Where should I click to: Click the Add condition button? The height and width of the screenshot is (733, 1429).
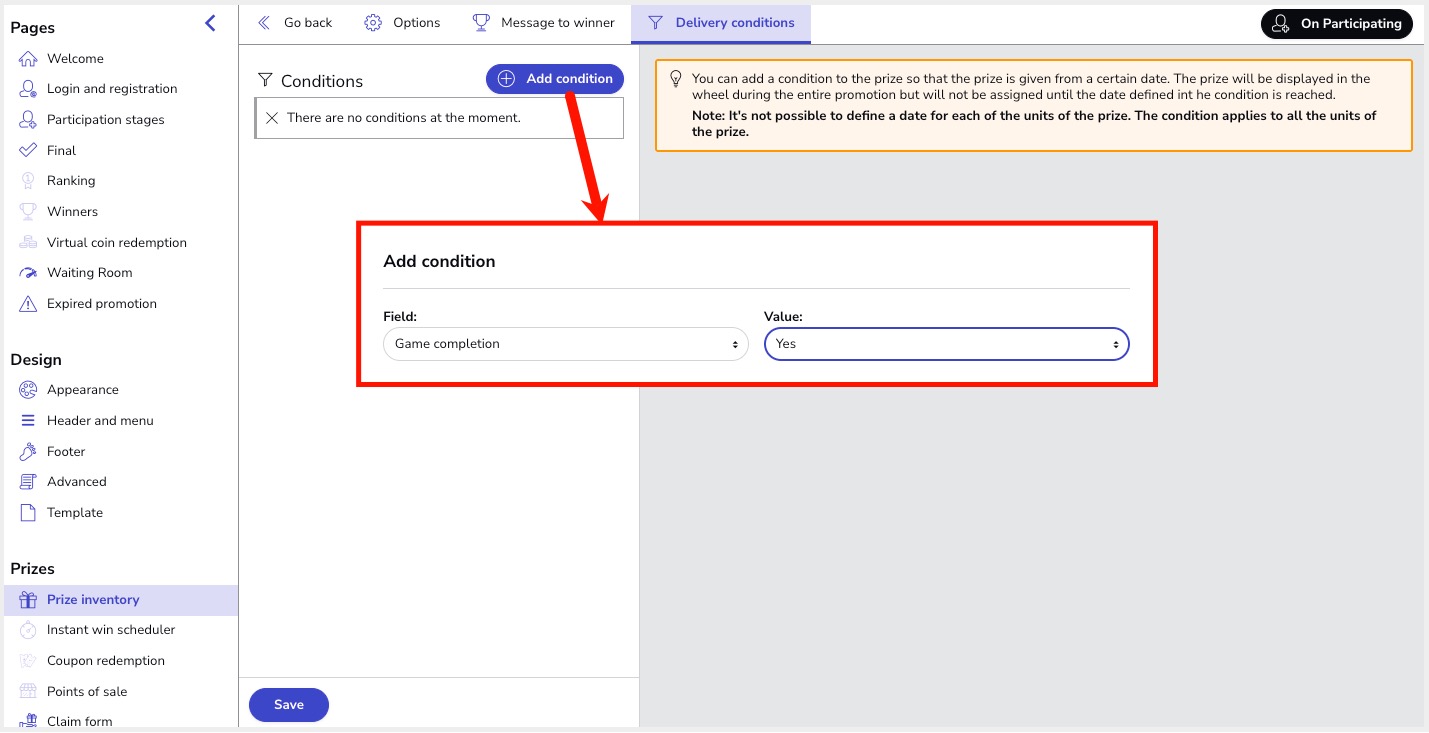pyautogui.click(x=555, y=79)
